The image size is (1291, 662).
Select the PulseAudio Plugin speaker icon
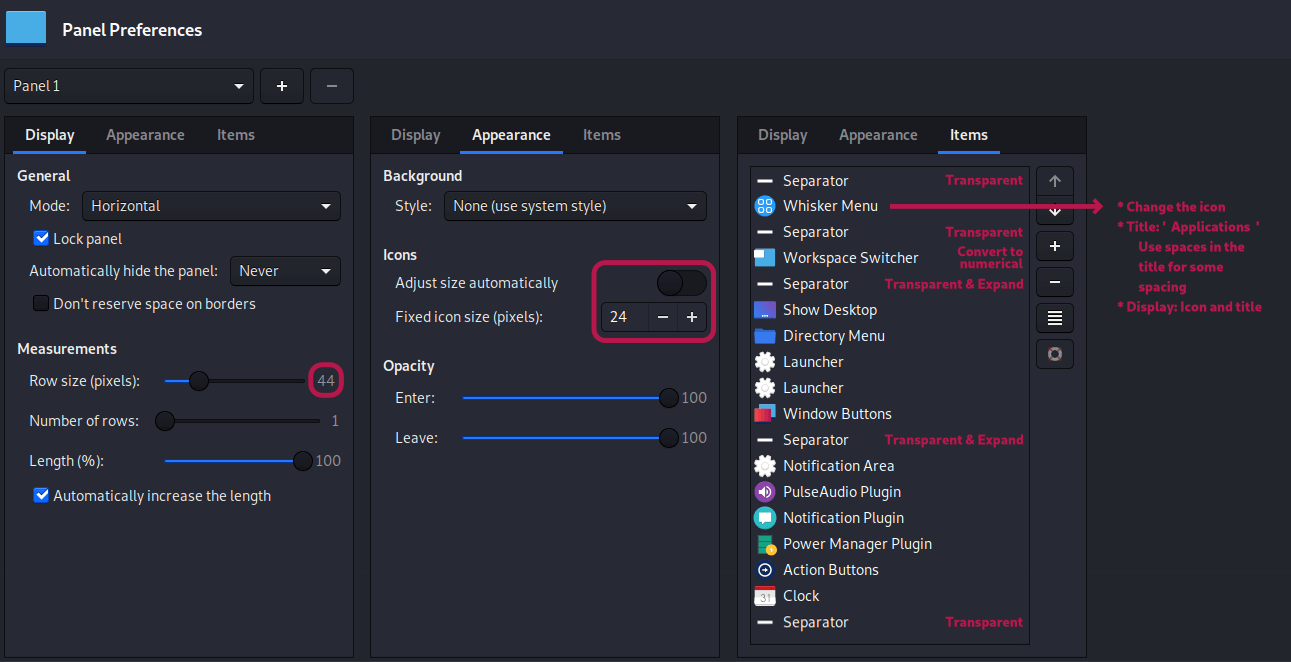point(763,491)
